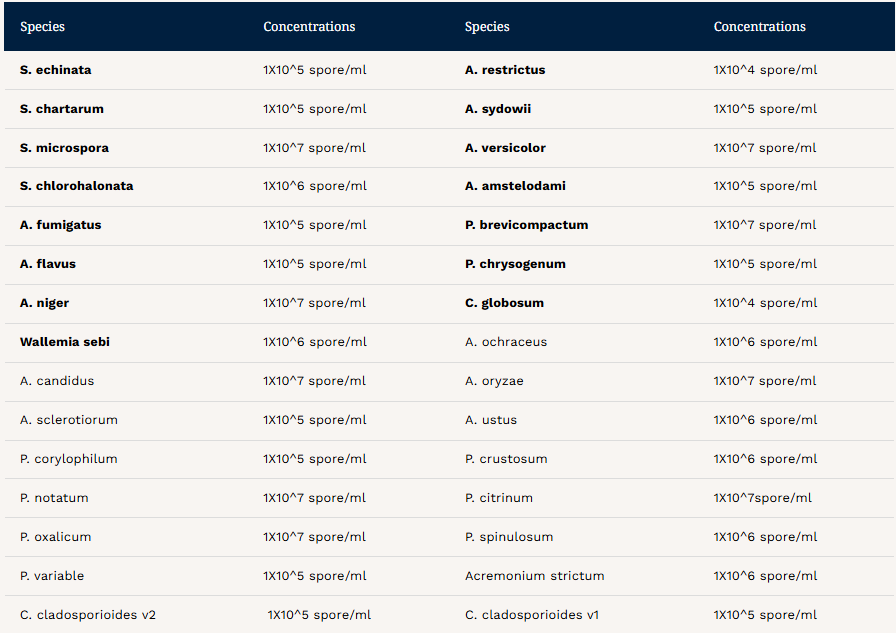Click the first Concentrations column header
Screen dimensions: 896x633
[x=309, y=27]
